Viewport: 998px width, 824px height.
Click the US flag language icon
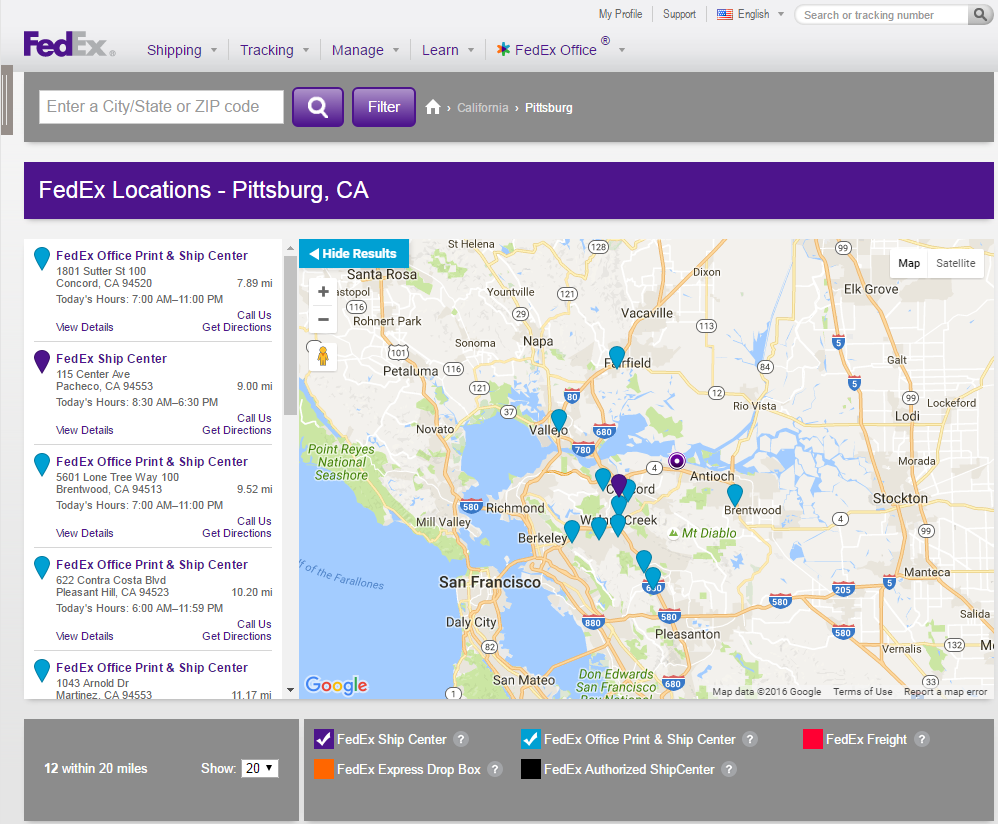[724, 14]
